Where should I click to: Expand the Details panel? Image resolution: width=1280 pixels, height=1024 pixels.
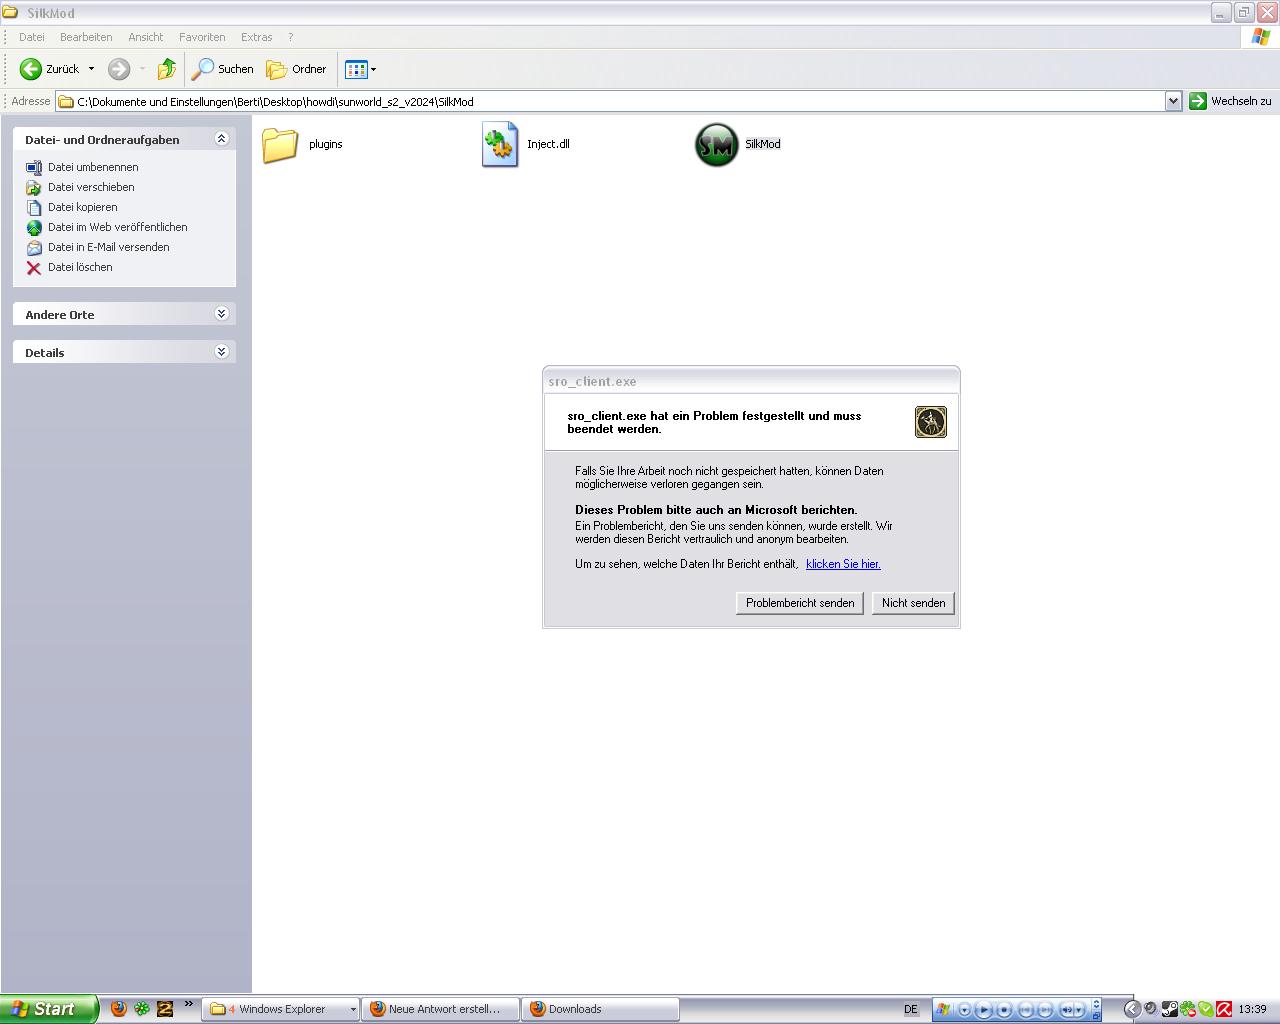pyautogui.click(x=222, y=352)
